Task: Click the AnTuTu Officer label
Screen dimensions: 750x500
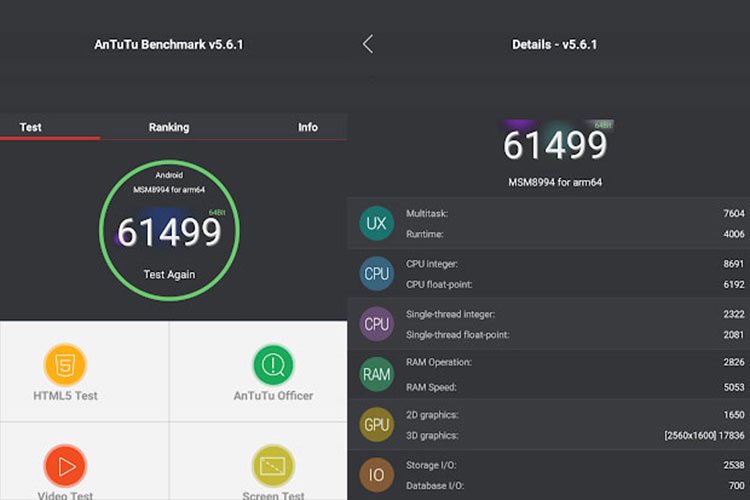Action: click(273, 396)
